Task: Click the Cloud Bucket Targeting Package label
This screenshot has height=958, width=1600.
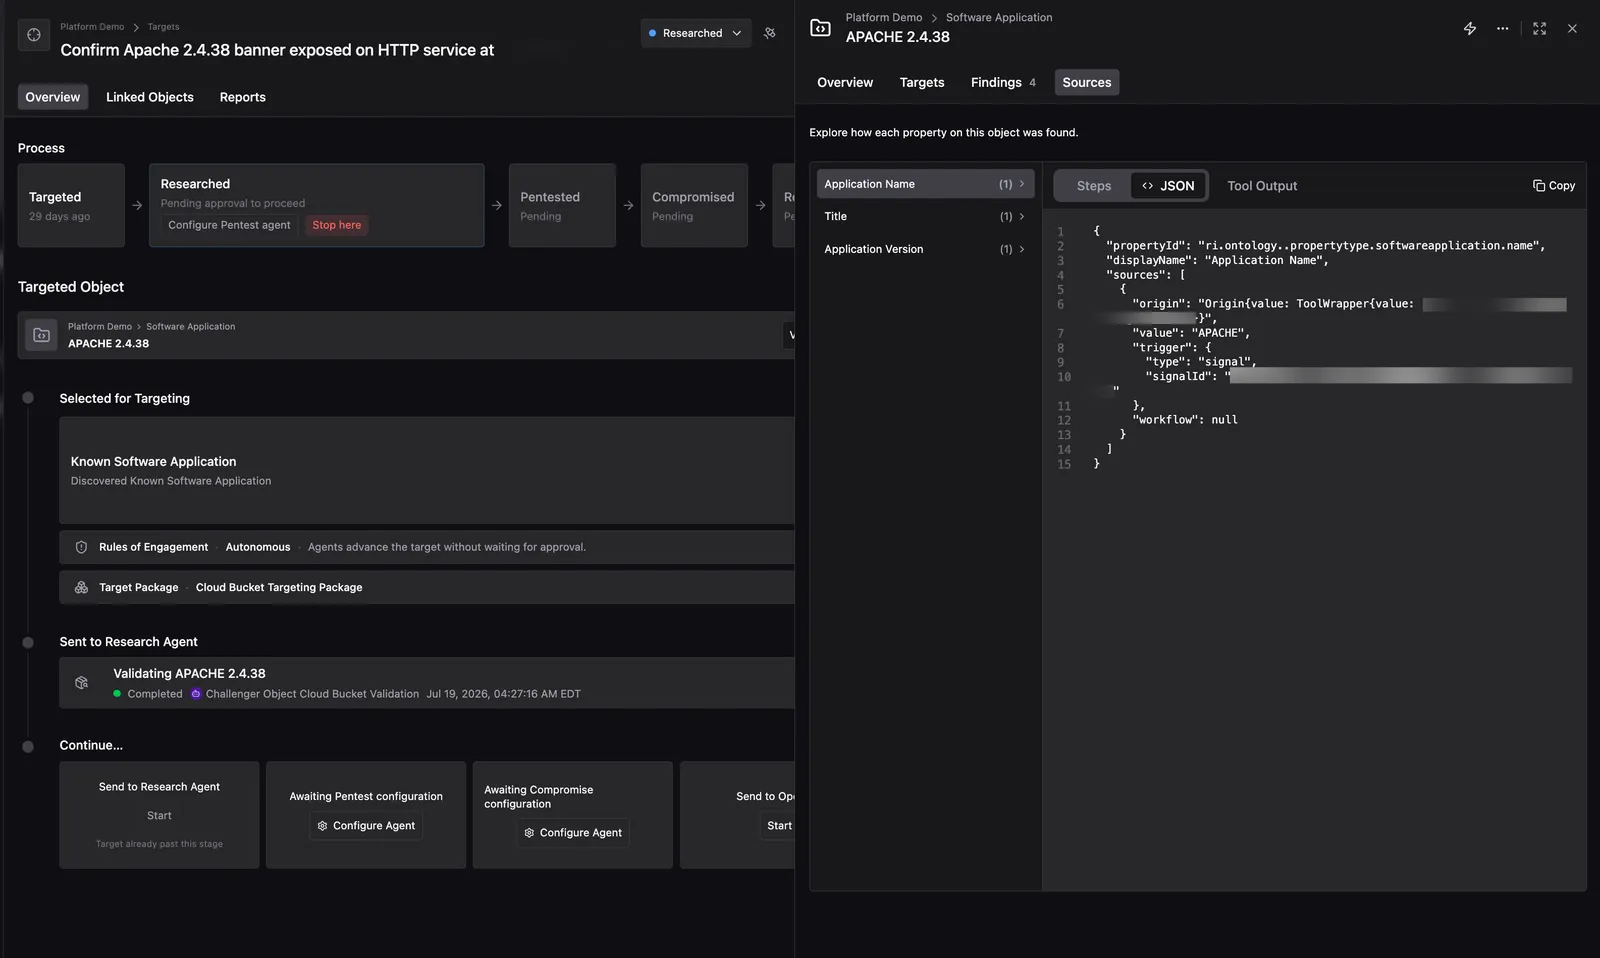Action: (279, 587)
